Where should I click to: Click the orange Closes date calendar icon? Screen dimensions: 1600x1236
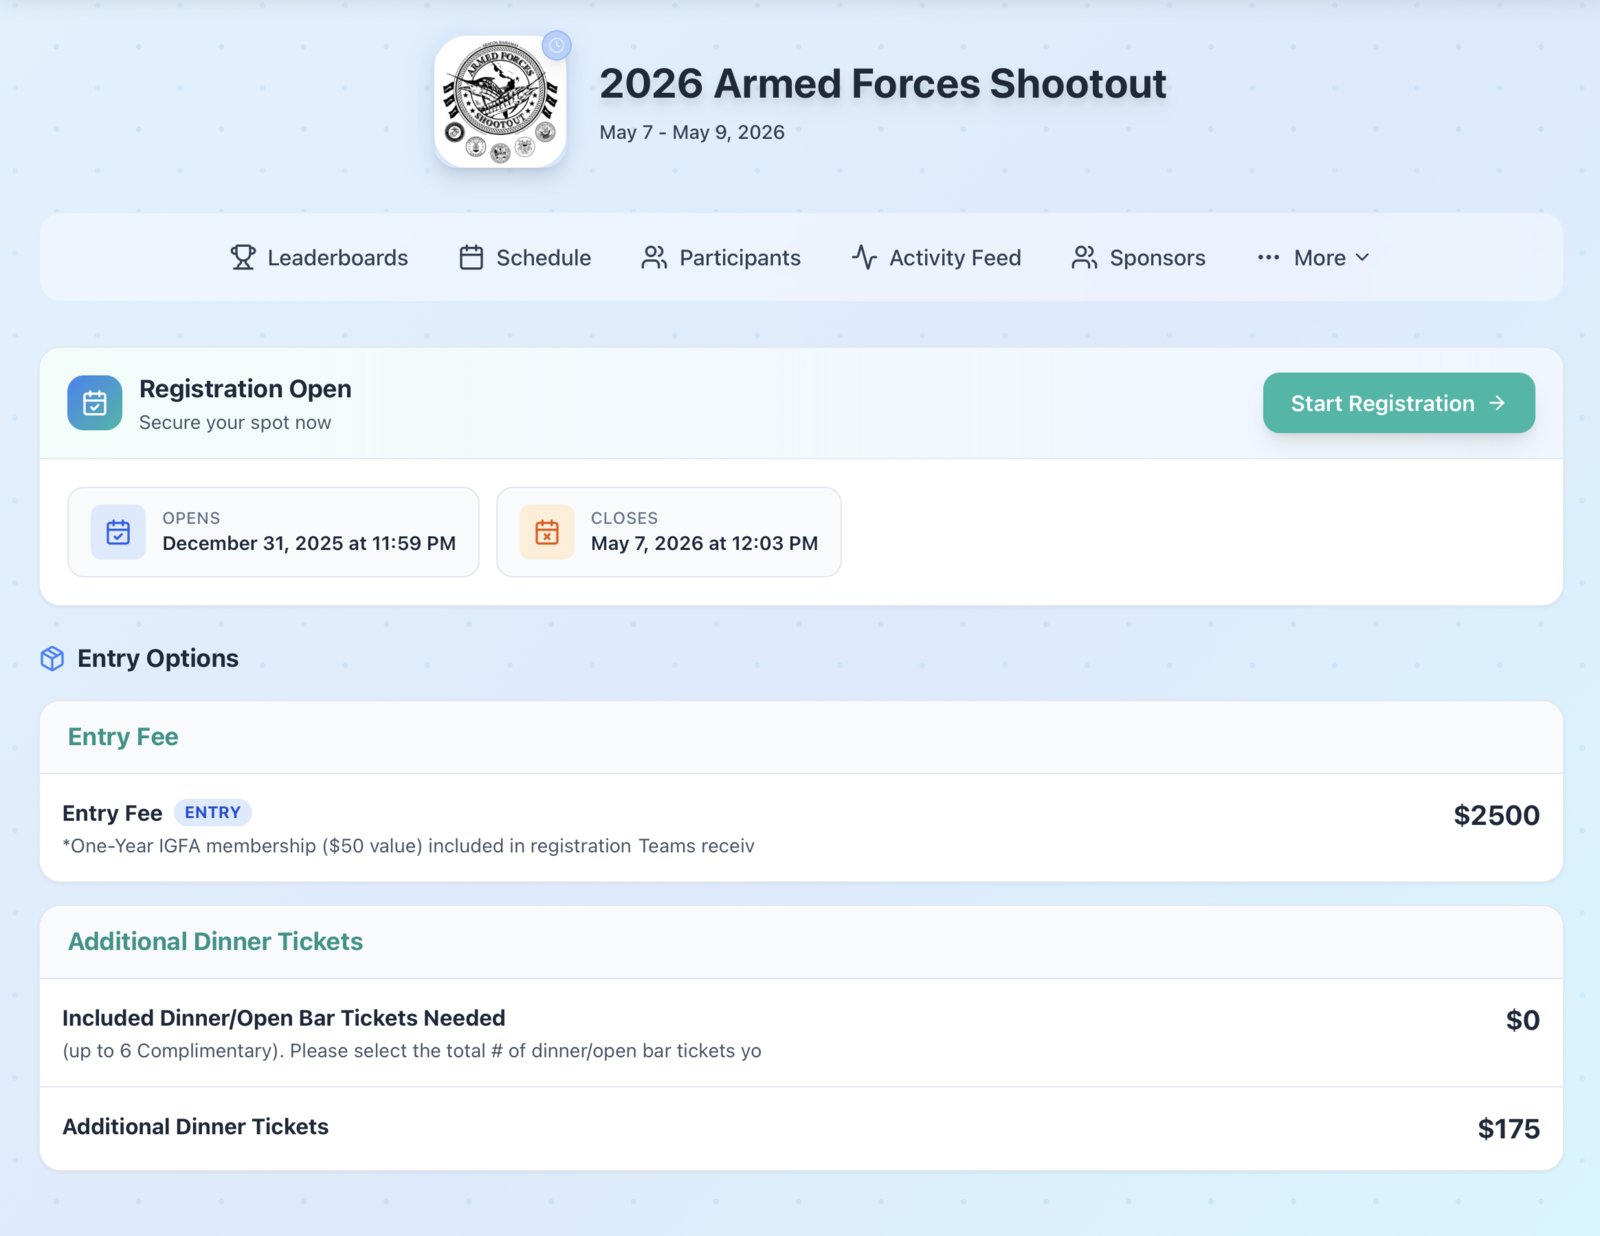547,532
